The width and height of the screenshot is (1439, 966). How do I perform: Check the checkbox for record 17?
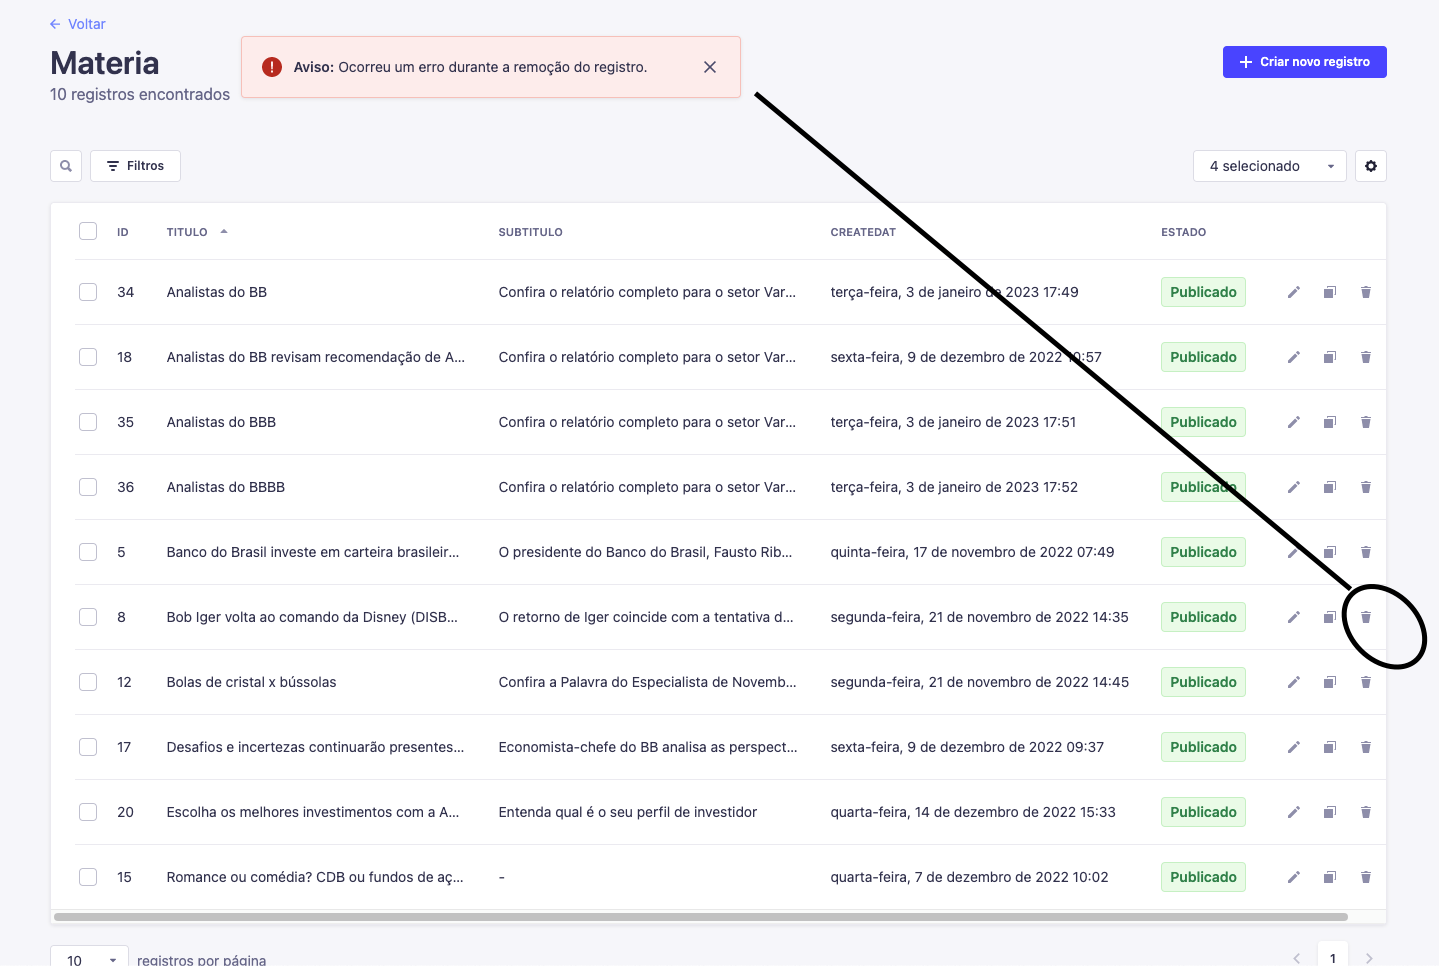coord(88,747)
